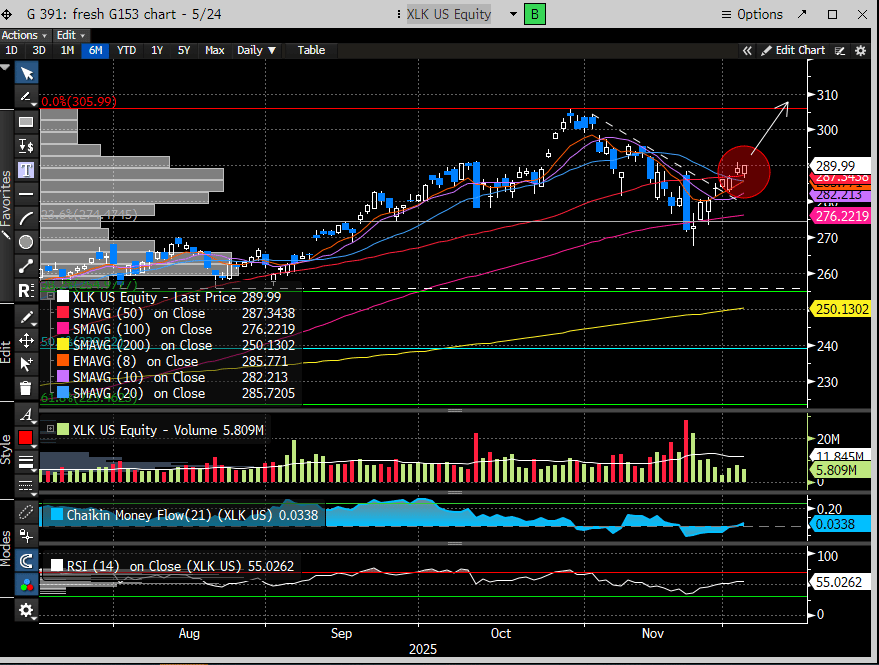Toggle the magnet snap mode

[x=26, y=560]
